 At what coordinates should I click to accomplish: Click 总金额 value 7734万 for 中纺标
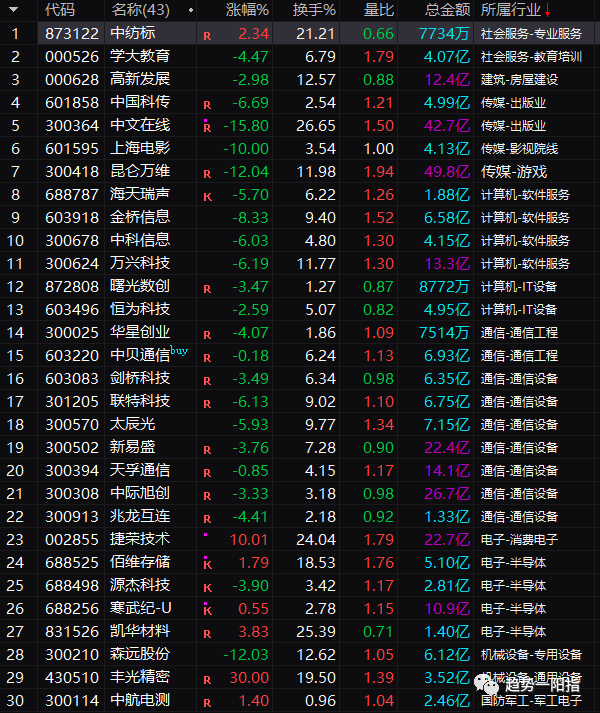pyautogui.click(x=444, y=34)
